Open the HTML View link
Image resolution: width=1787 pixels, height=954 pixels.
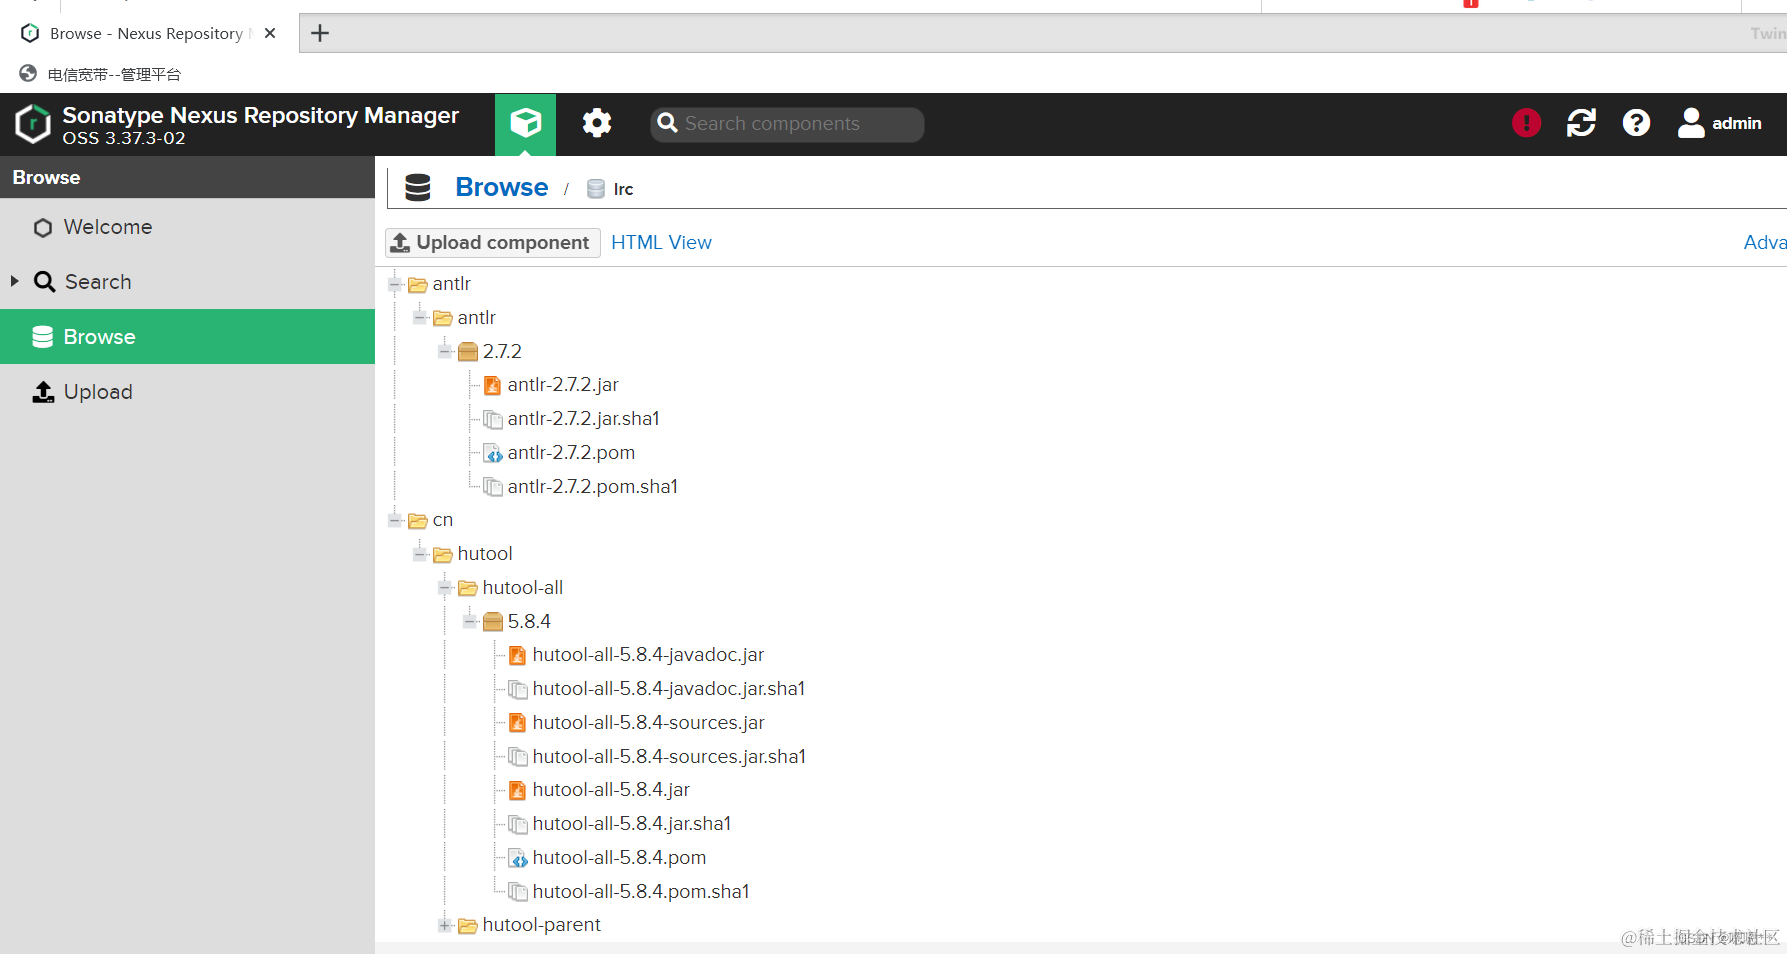[x=661, y=243]
